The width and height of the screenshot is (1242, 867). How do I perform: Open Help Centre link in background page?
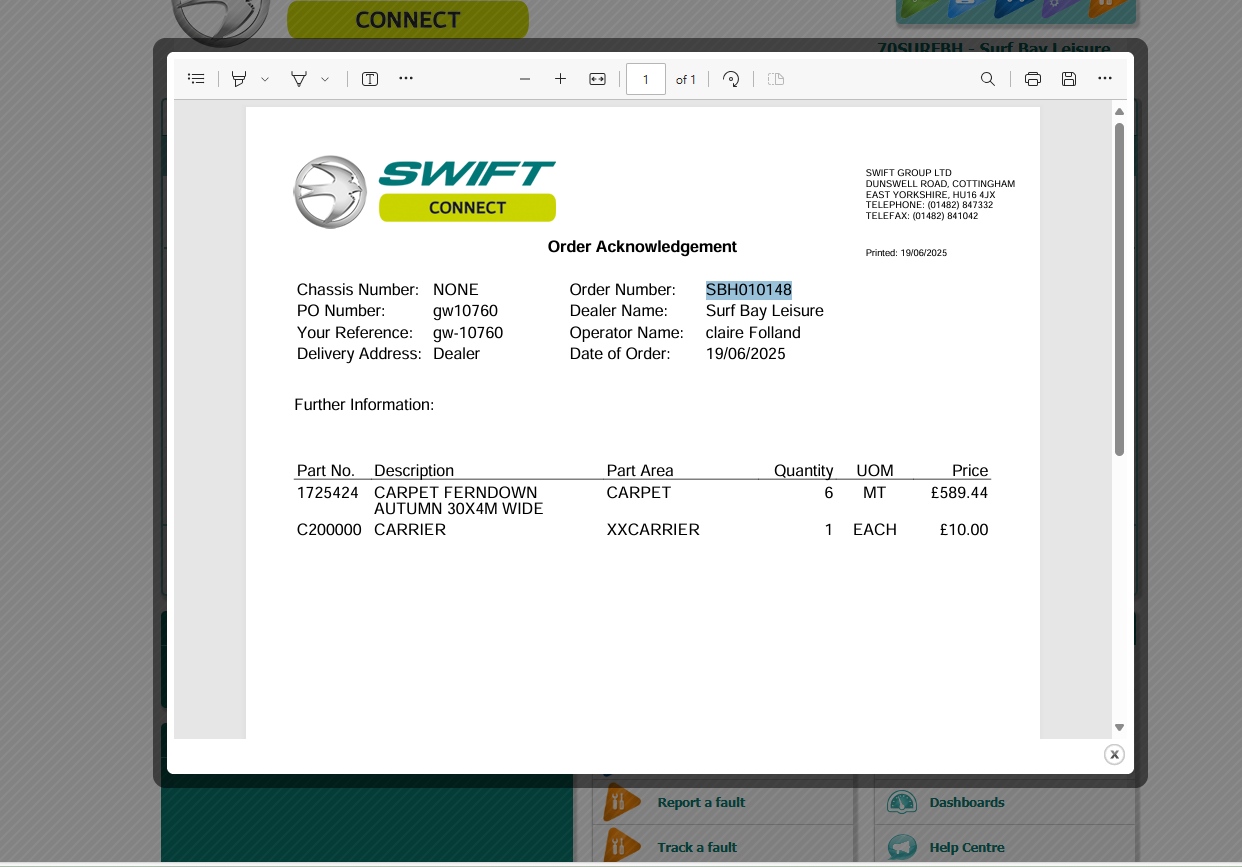[967, 847]
